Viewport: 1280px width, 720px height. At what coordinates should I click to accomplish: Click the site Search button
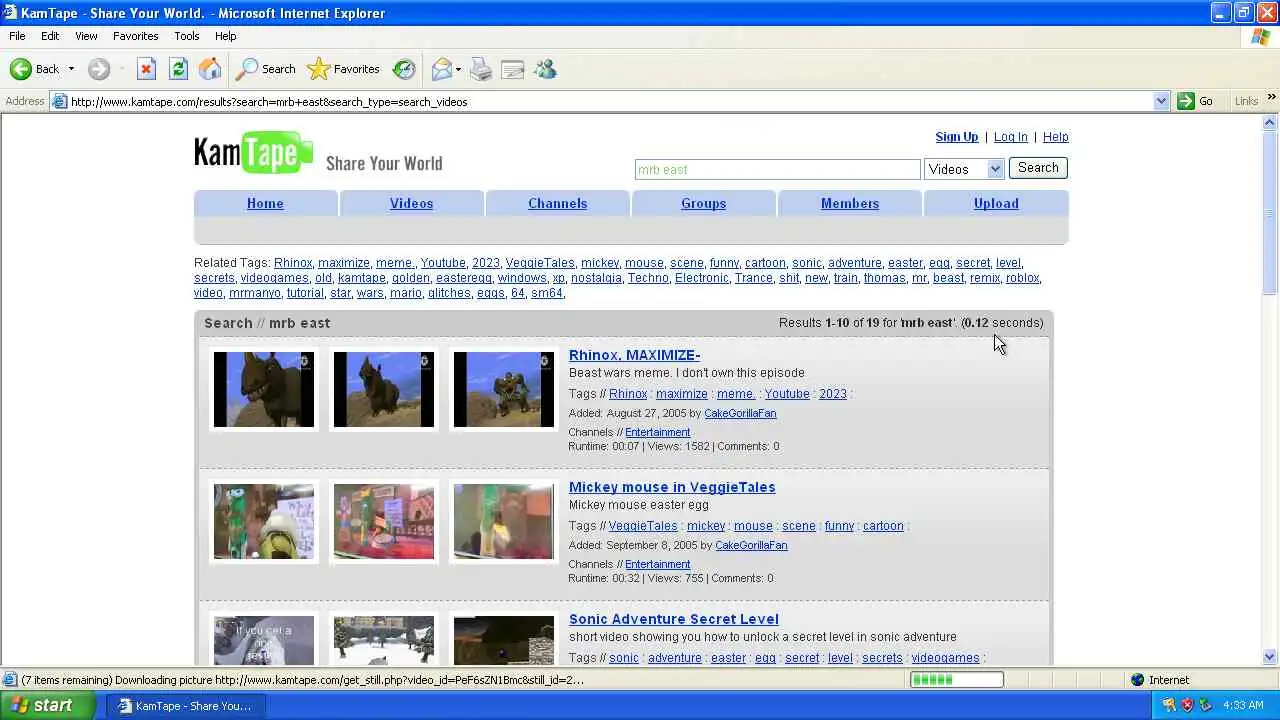pyautogui.click(x=1038, y=168)
